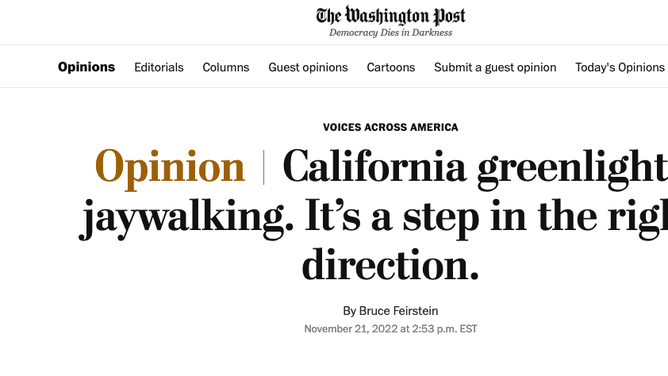Open the Columns nav item
Viewport: 668px width, 376px height.
226,67
